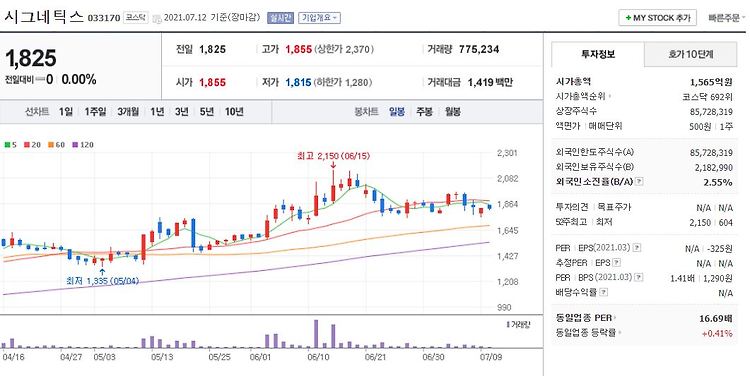
Task: Switch to the 투자정보 tab
Action: pyautogui.click(x=598, y=54)
